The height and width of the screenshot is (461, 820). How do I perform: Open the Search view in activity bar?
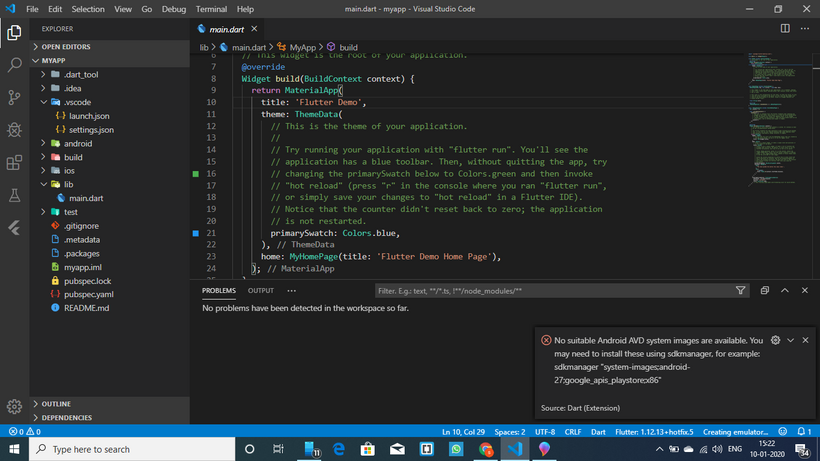coord(14,65)
